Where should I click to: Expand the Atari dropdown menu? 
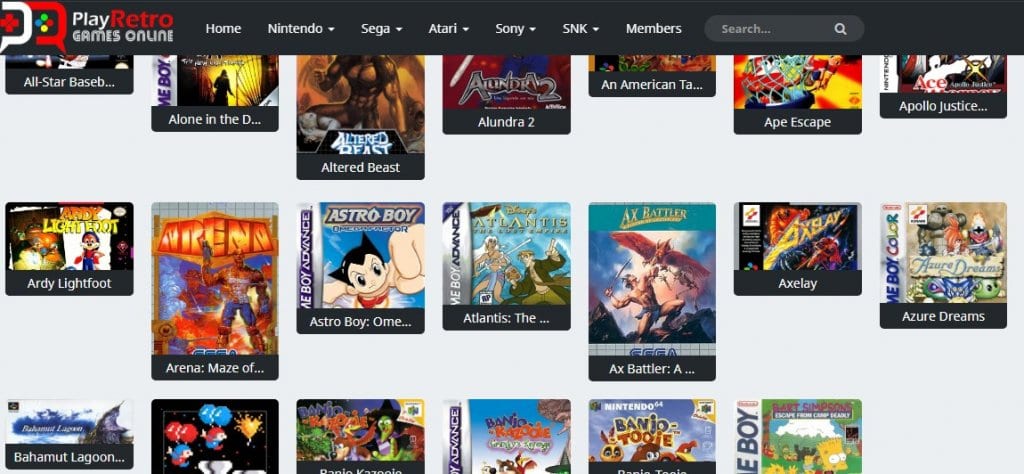coord(449,29)
